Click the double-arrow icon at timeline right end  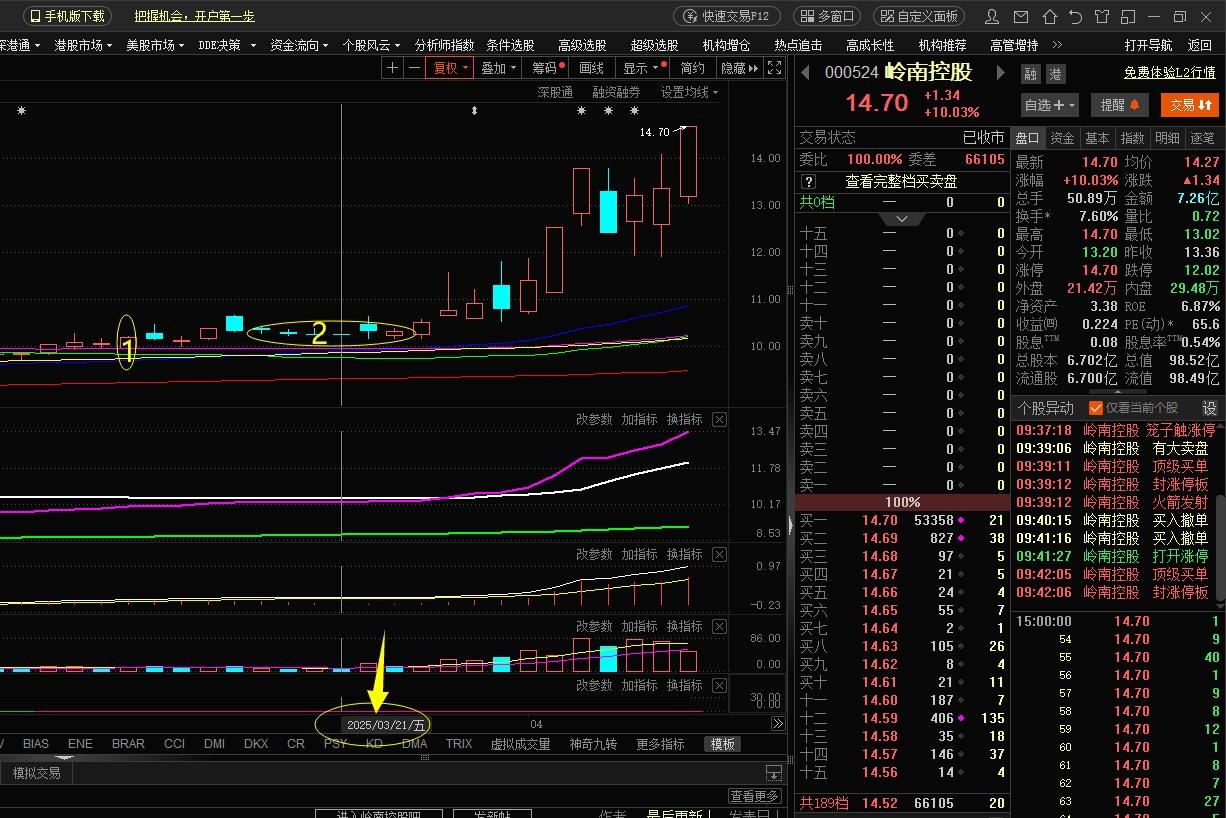pyautogui.click(x=778, y=724)
